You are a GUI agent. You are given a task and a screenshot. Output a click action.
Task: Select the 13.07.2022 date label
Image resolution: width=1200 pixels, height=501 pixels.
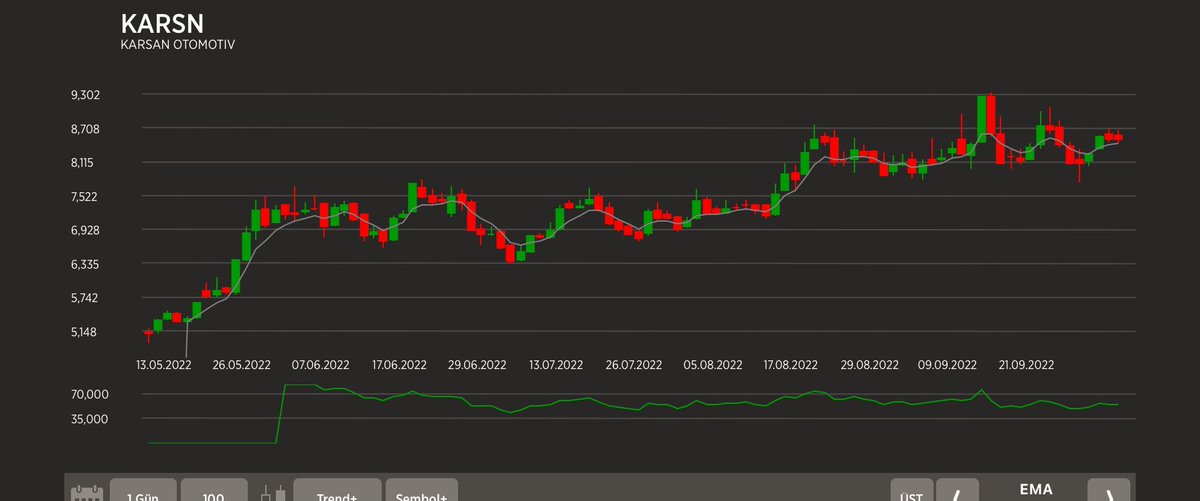pyautogui.click(x=556, y=365)
